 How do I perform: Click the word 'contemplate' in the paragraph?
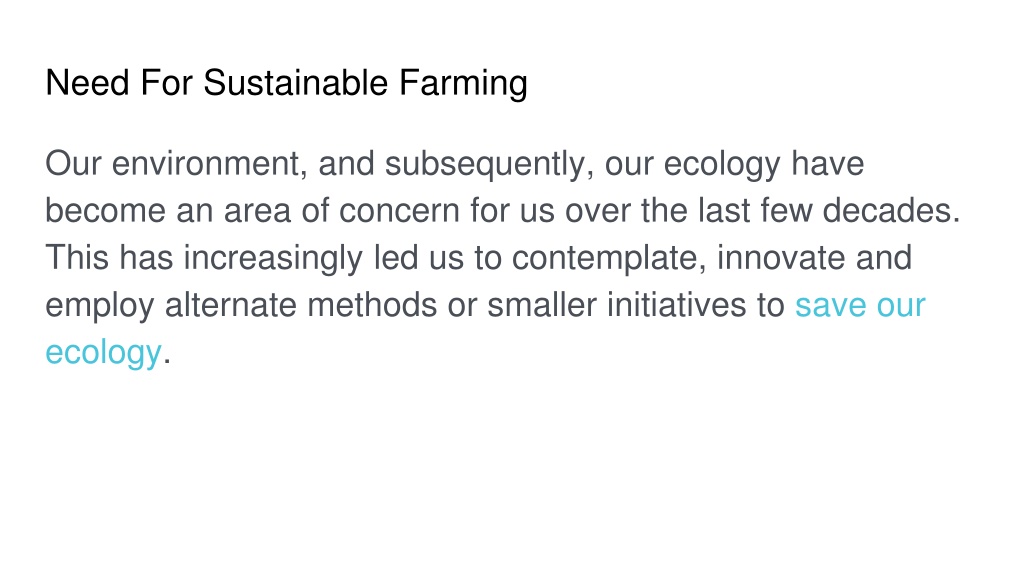tap(605, 259)
